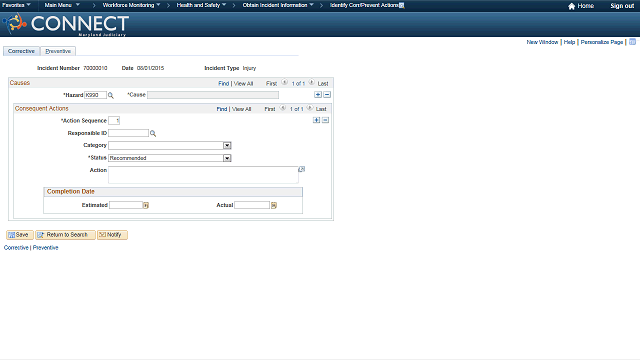Click Last in Consequent Actions header

pos(321,109)
